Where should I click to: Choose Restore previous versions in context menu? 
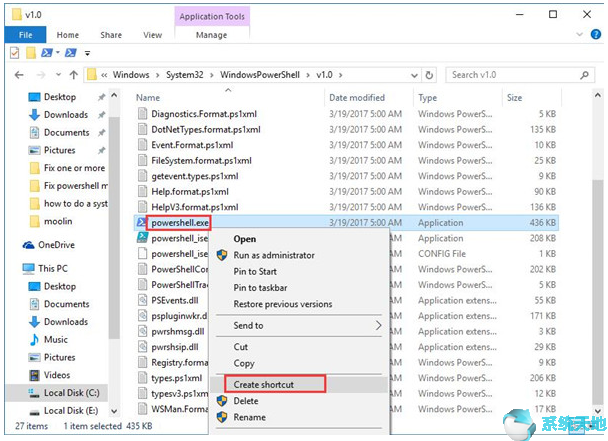click(x=283, y=304)
